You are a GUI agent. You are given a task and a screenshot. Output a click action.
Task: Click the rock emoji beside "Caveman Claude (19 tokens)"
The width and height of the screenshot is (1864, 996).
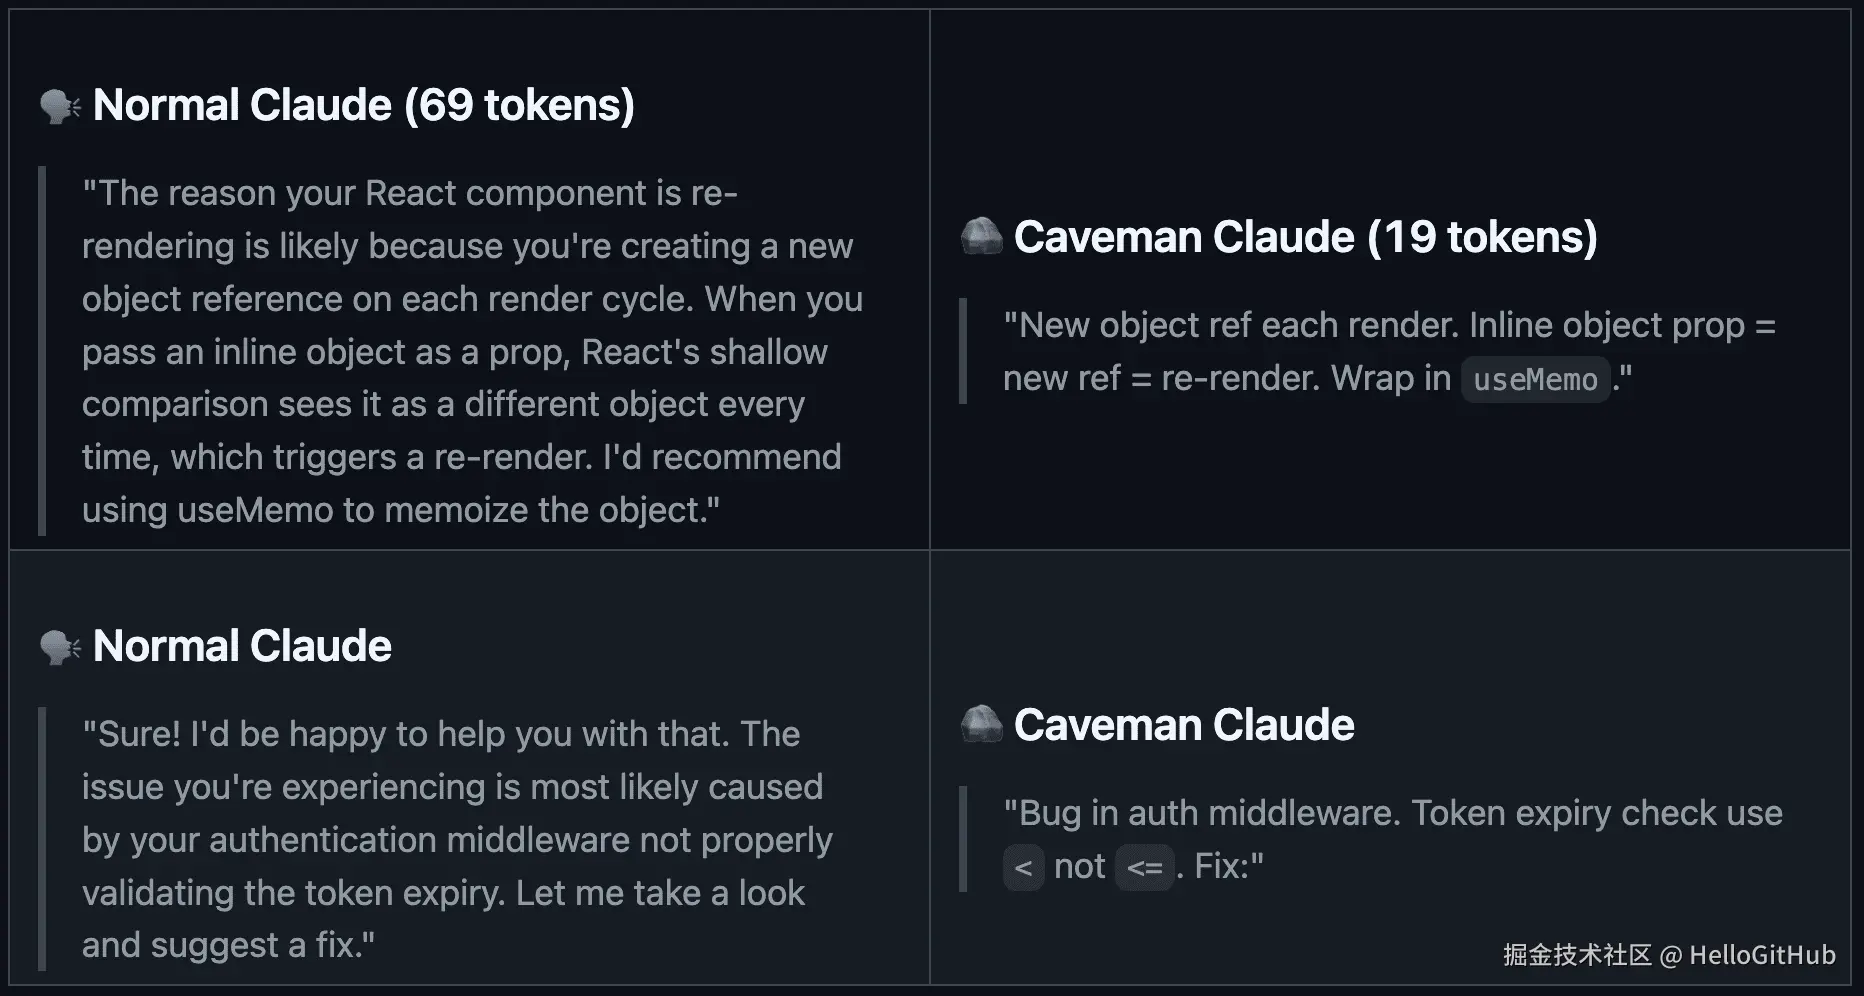point(981,237)
